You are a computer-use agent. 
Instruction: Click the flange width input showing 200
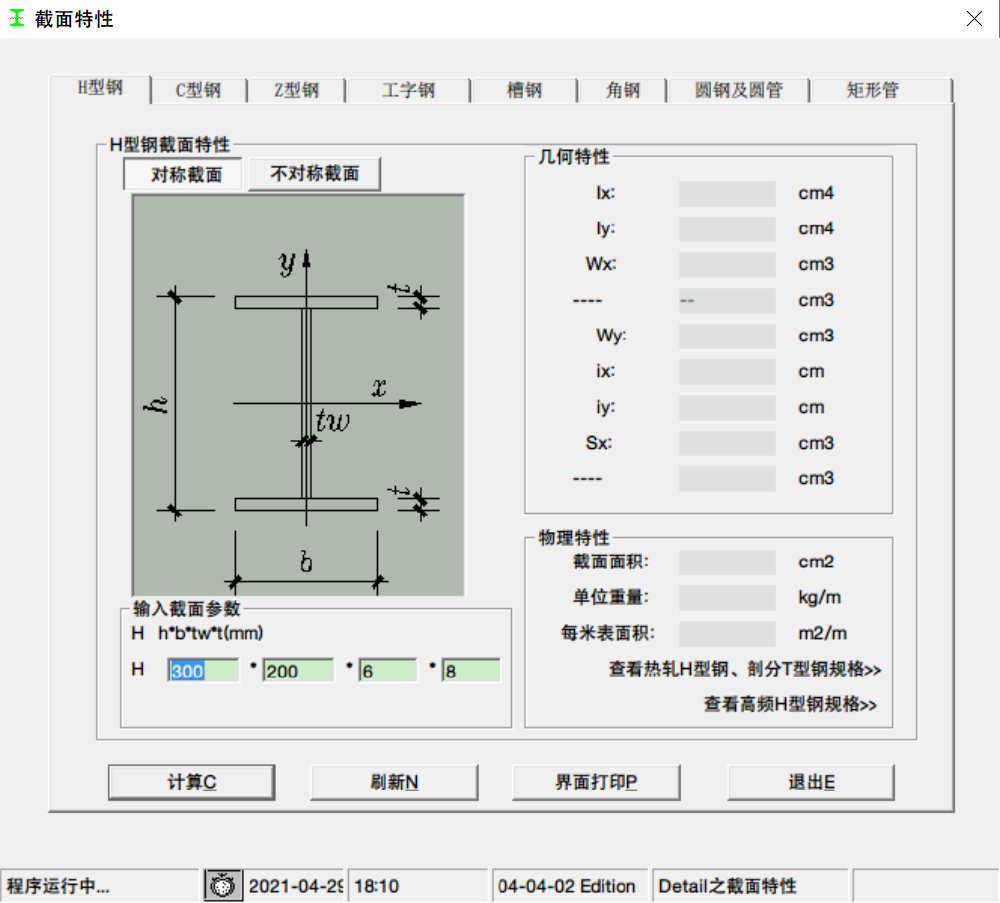(296, 669)
